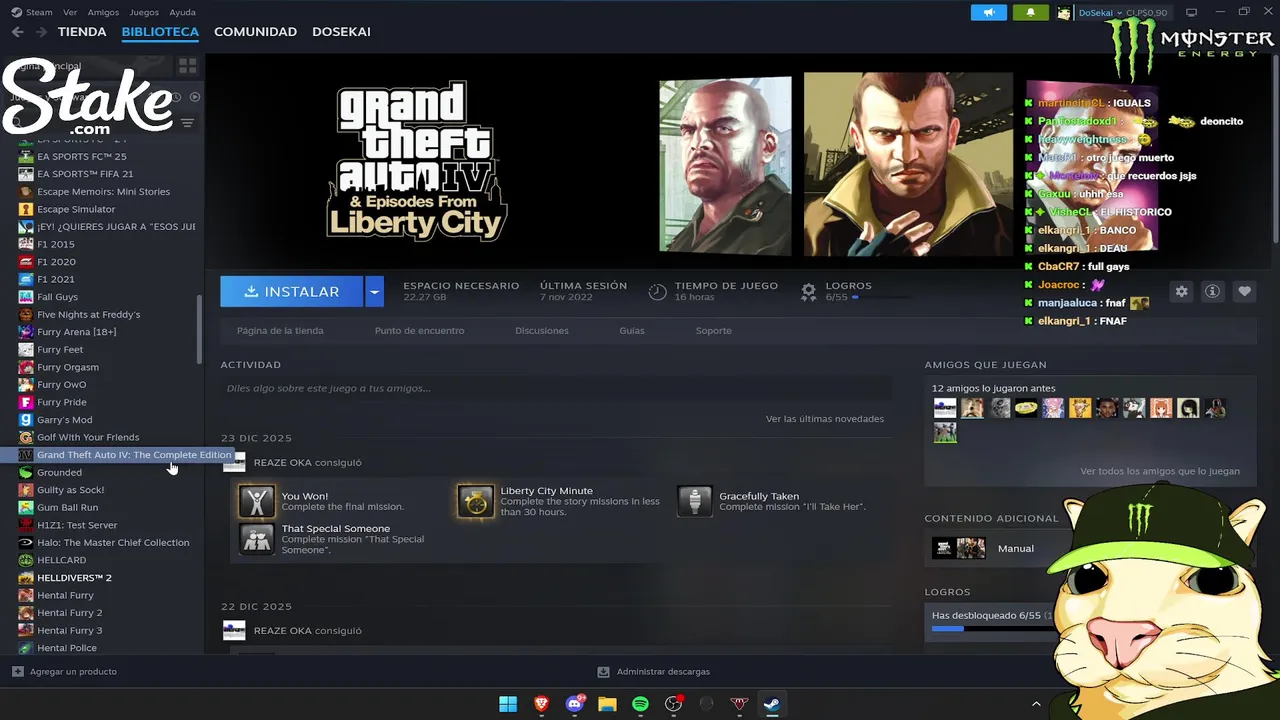Click Ver las últimas novedades link
Screen dimensions: 1280x720
pos(825,419)
